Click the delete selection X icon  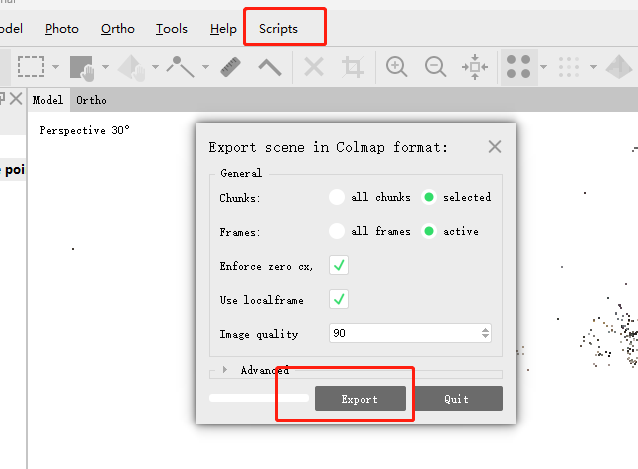point(314,67)
